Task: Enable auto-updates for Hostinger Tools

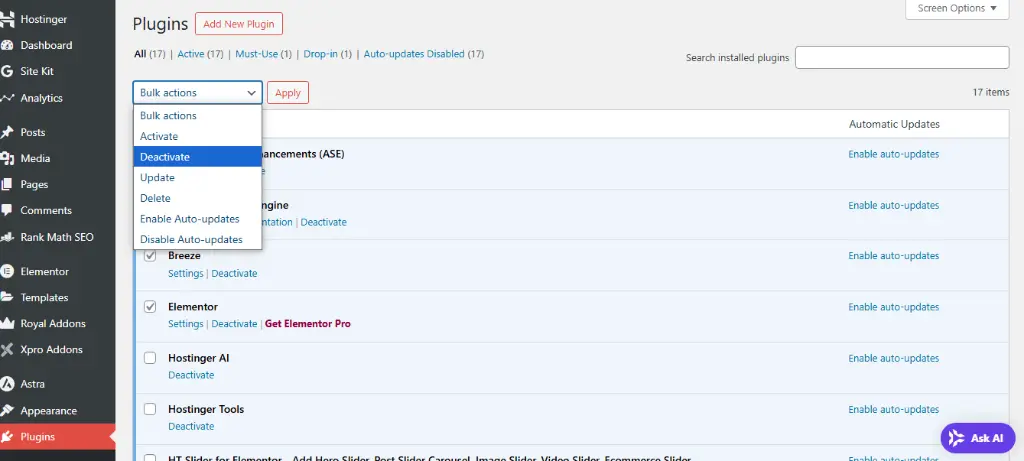Action: pyautogui.click(x=893, y=409)
